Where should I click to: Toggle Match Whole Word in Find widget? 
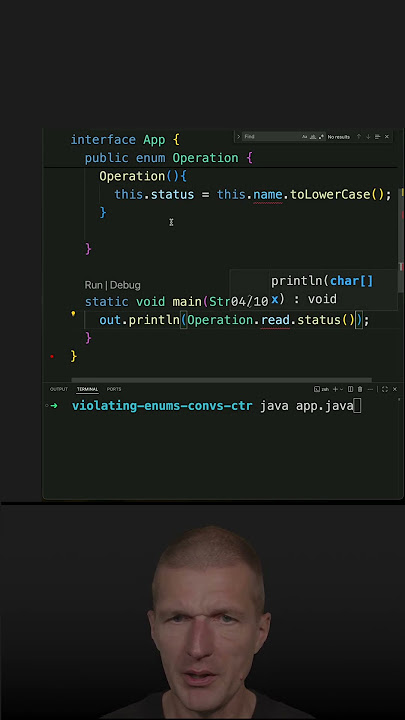pyautogui.click(x=313, y=137)
